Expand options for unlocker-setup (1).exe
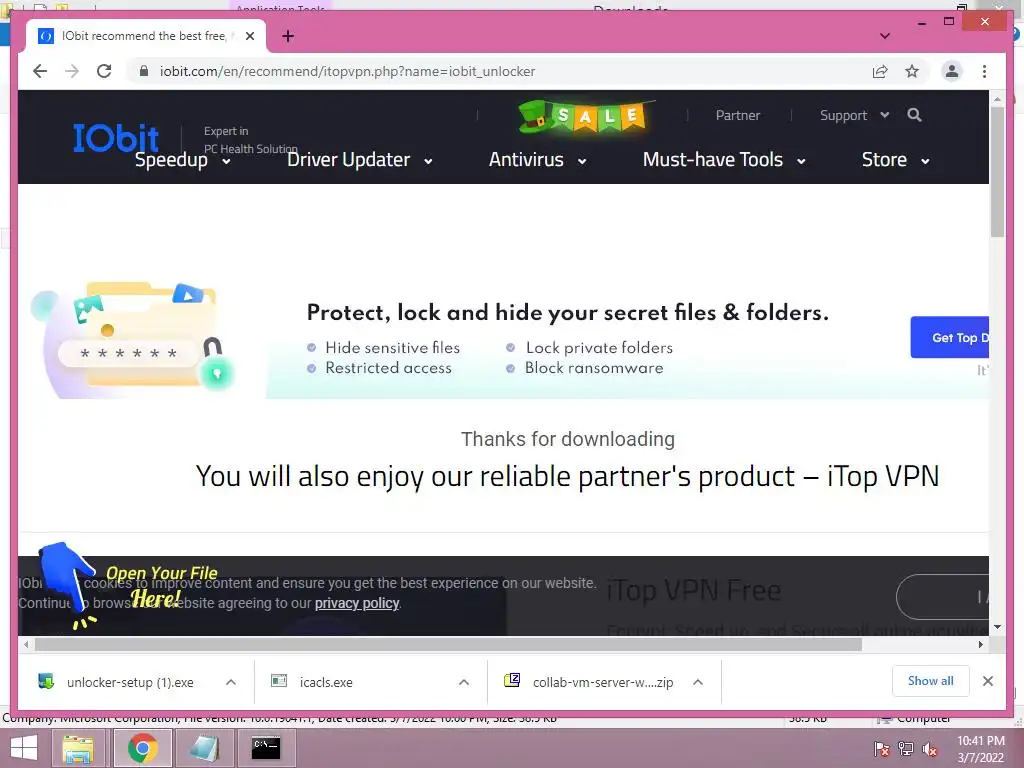Screen dimensions: 1024x768 coord(231,682)
